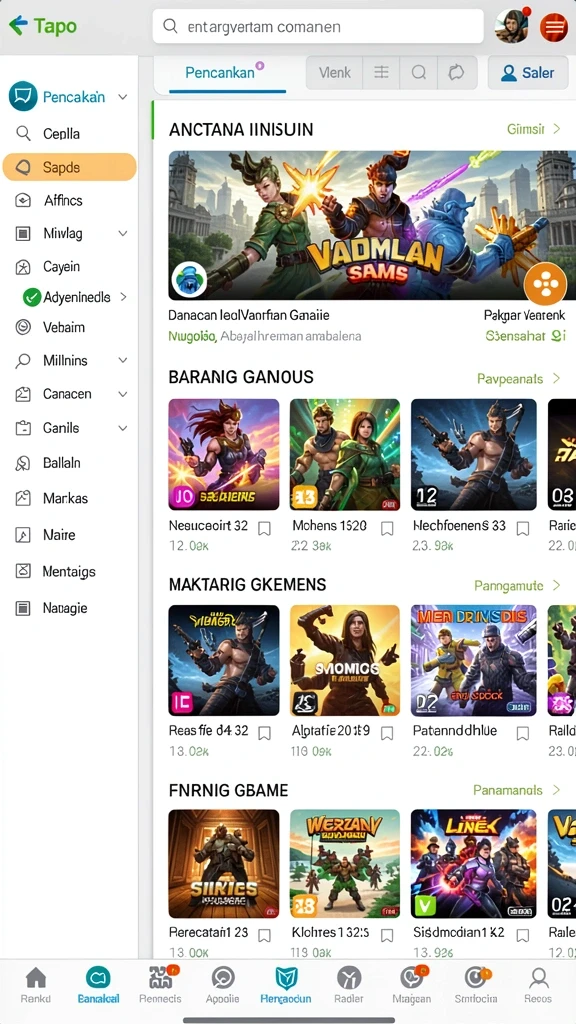The image size is (576, 1024).
Task: Select Sapds in the sidebar
Action: [x=69, y=167]
